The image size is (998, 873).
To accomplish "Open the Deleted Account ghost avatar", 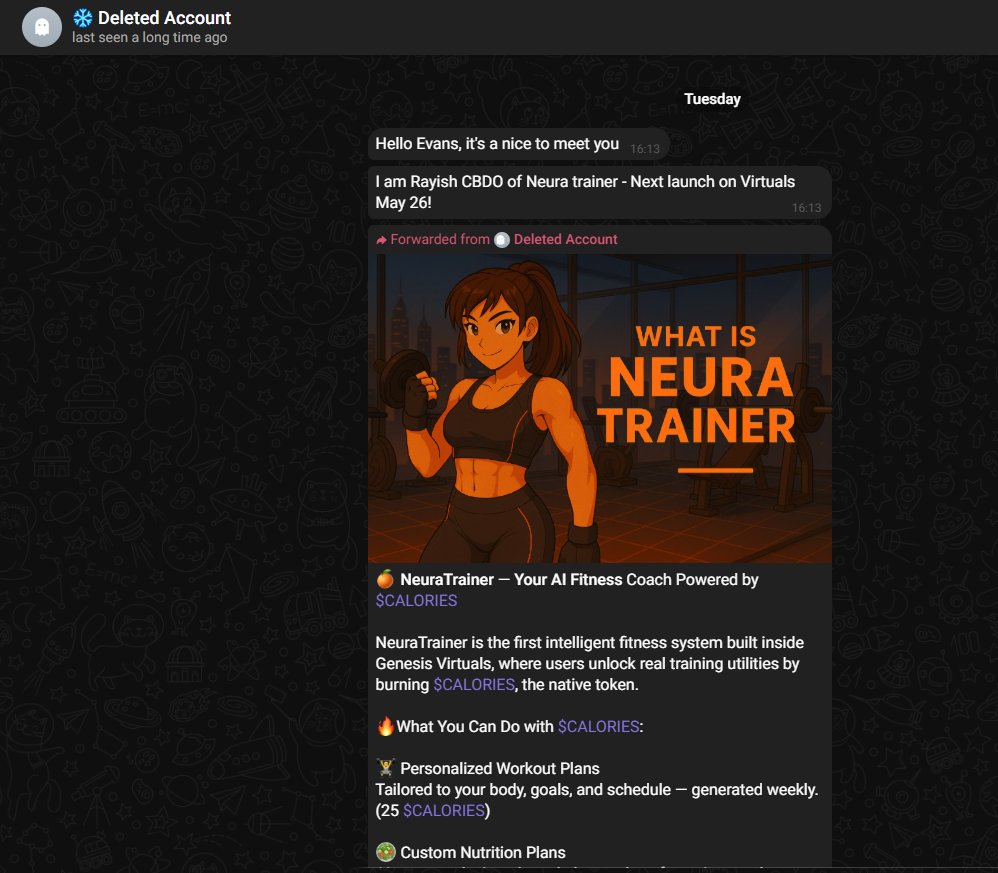I will coord(42,27).
